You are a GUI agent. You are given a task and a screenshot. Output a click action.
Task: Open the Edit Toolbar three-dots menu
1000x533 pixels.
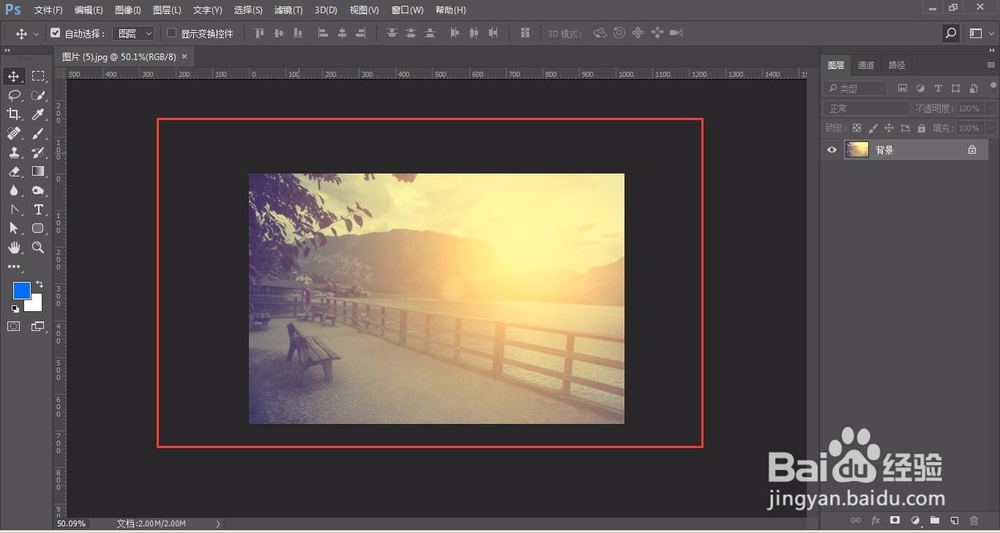coord(13,267)
